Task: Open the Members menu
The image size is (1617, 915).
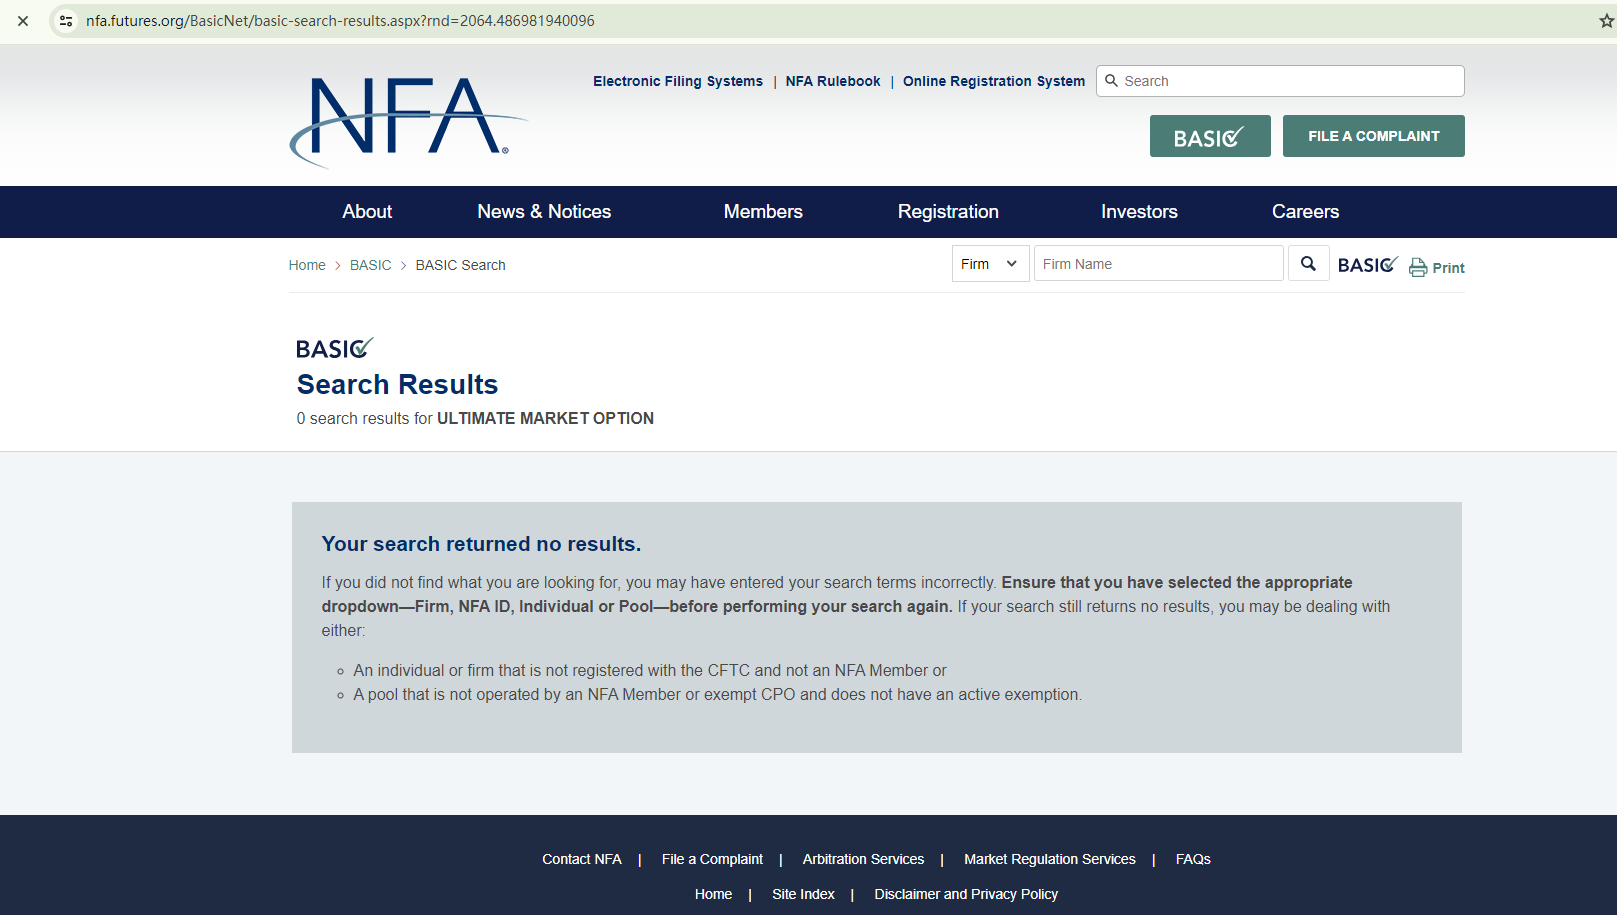Action: point(763,212)
